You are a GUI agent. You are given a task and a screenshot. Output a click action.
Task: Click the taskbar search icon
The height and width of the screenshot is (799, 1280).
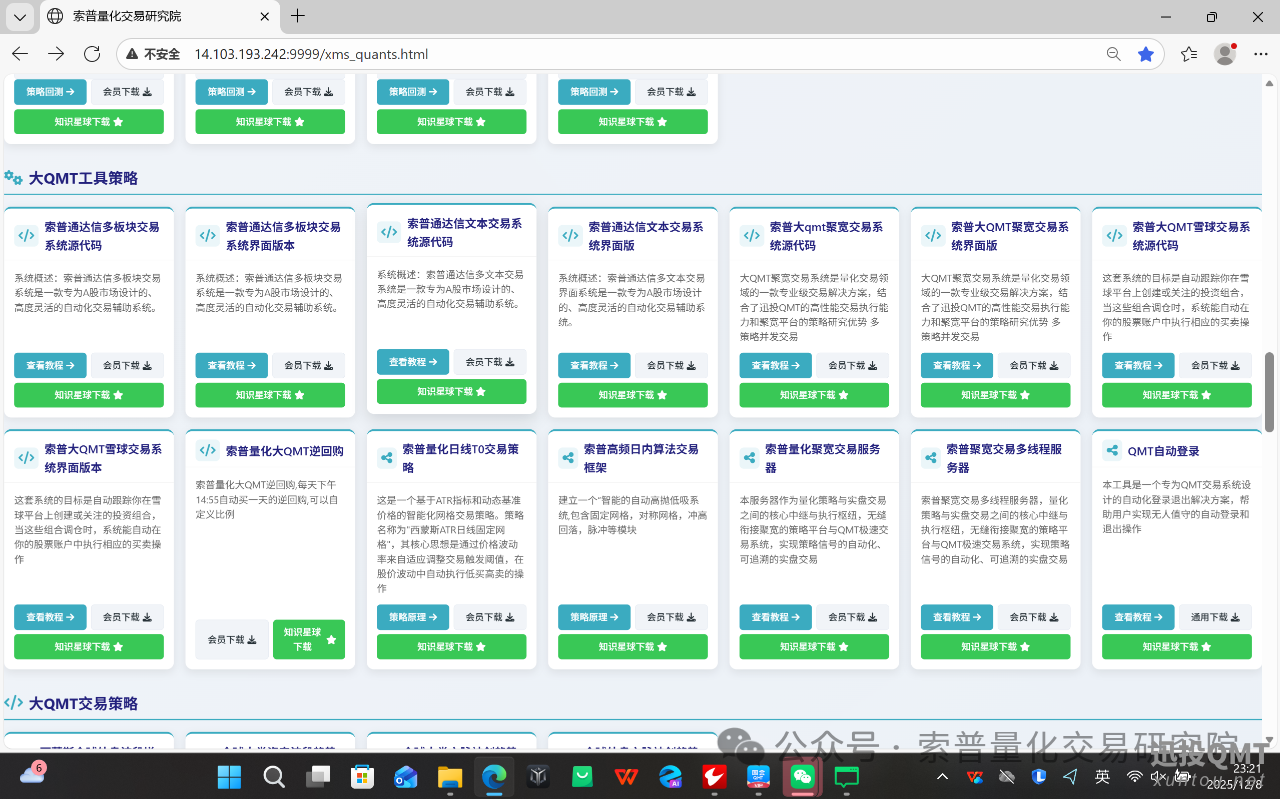point(273,777)
